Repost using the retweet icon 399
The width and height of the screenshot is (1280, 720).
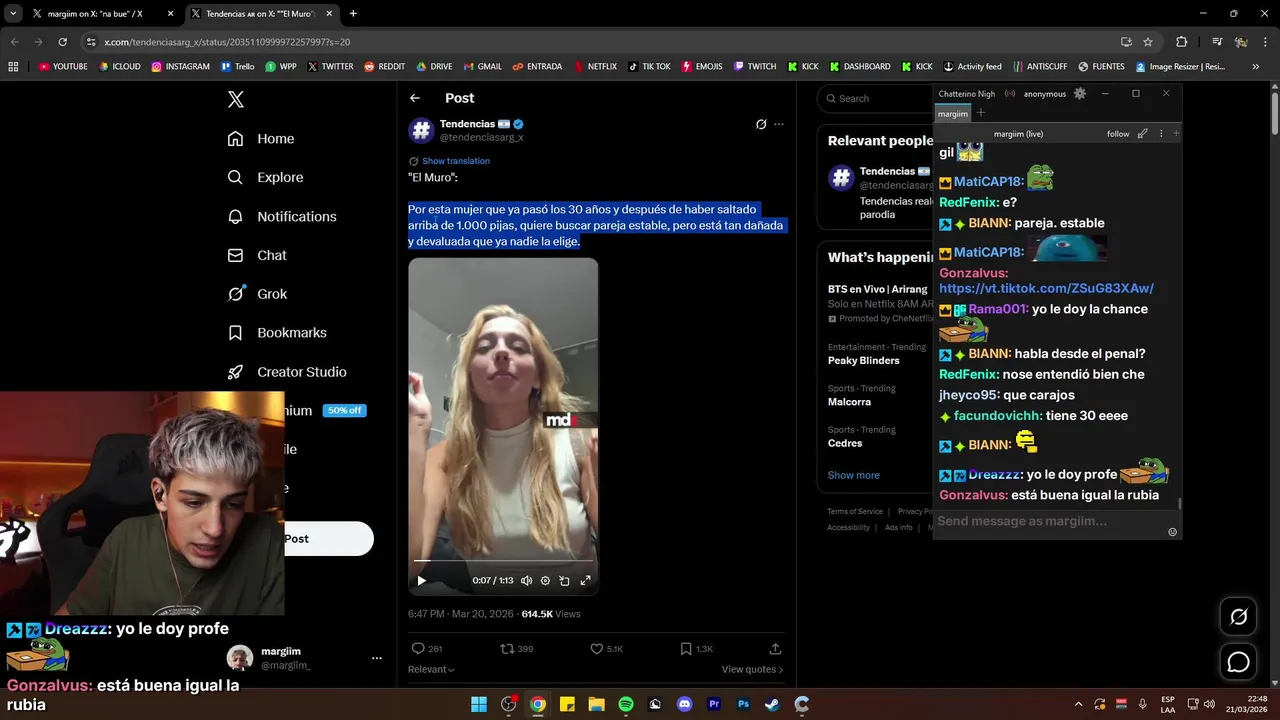pos(517,649)
